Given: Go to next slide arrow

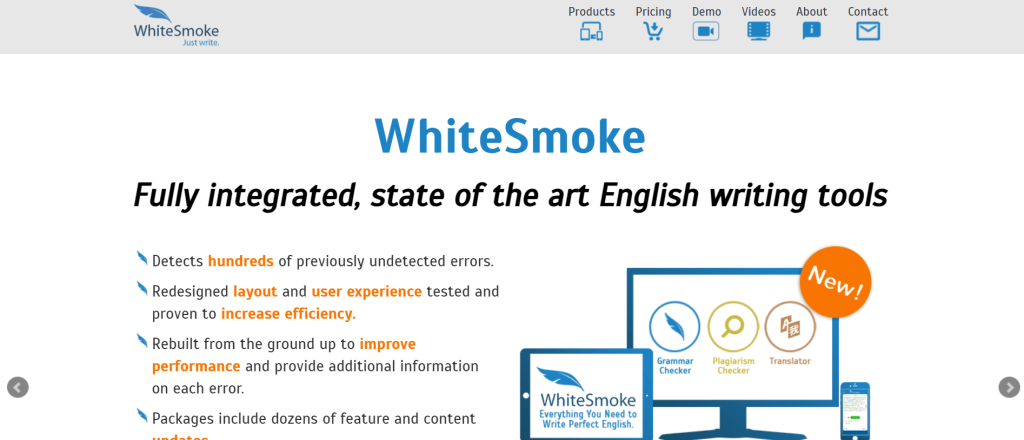Looking at the screenshot, I should point(1009,387).
